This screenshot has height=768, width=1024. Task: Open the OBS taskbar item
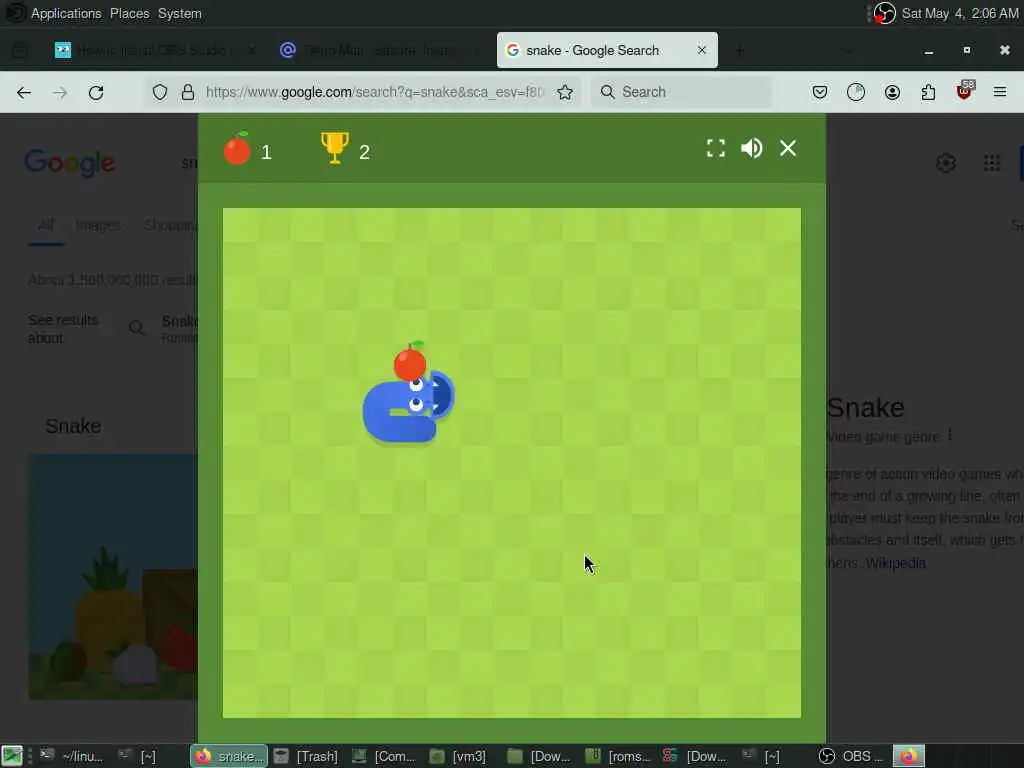(852, 756)
